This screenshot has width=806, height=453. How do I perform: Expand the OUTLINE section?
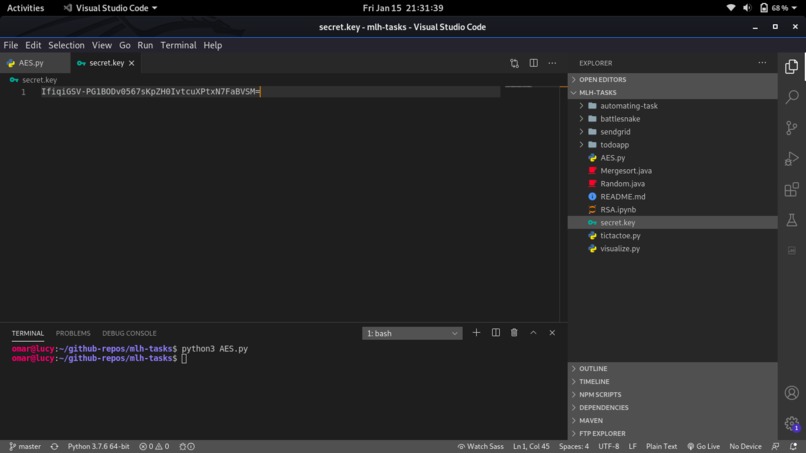tap(672, 369)
